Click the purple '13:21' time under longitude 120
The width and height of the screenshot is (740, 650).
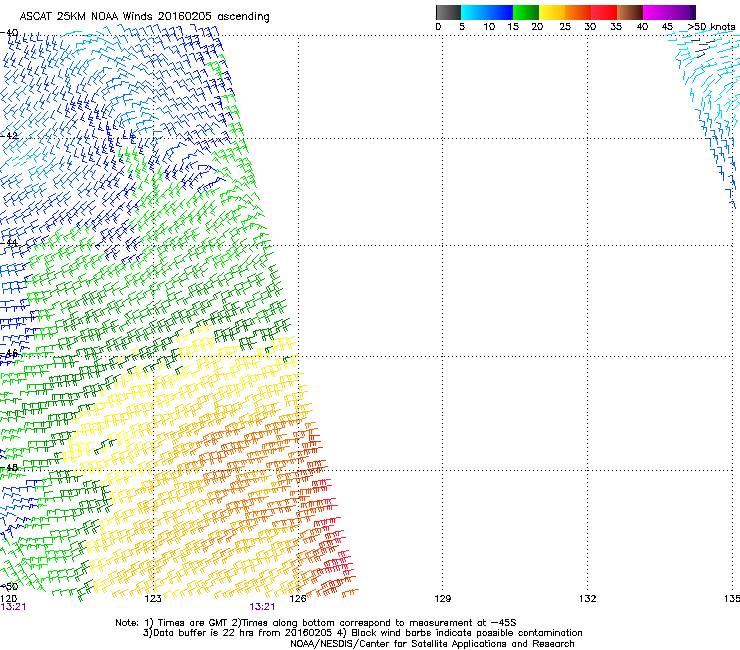coord(13,607)
